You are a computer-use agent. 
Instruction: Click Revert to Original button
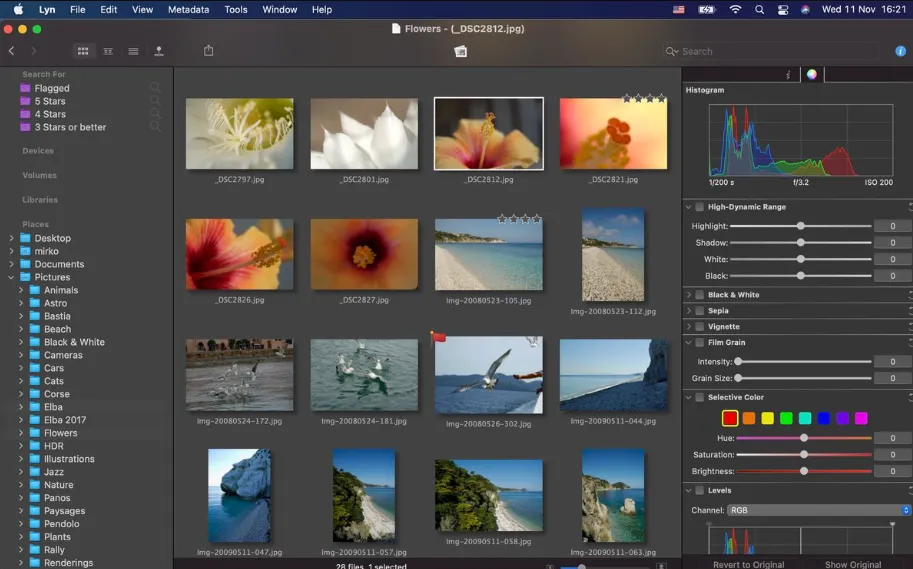point(748,564)
